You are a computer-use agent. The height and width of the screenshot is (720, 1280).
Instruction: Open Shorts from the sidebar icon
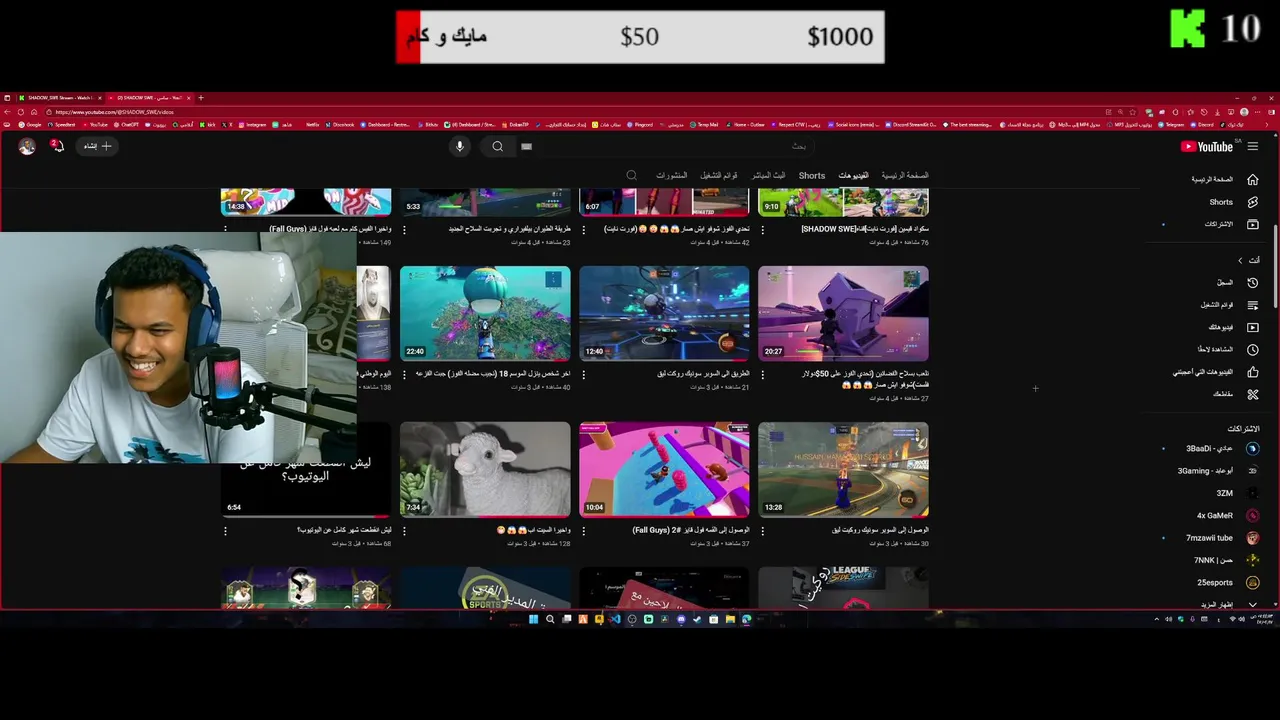click(1252, 202)
